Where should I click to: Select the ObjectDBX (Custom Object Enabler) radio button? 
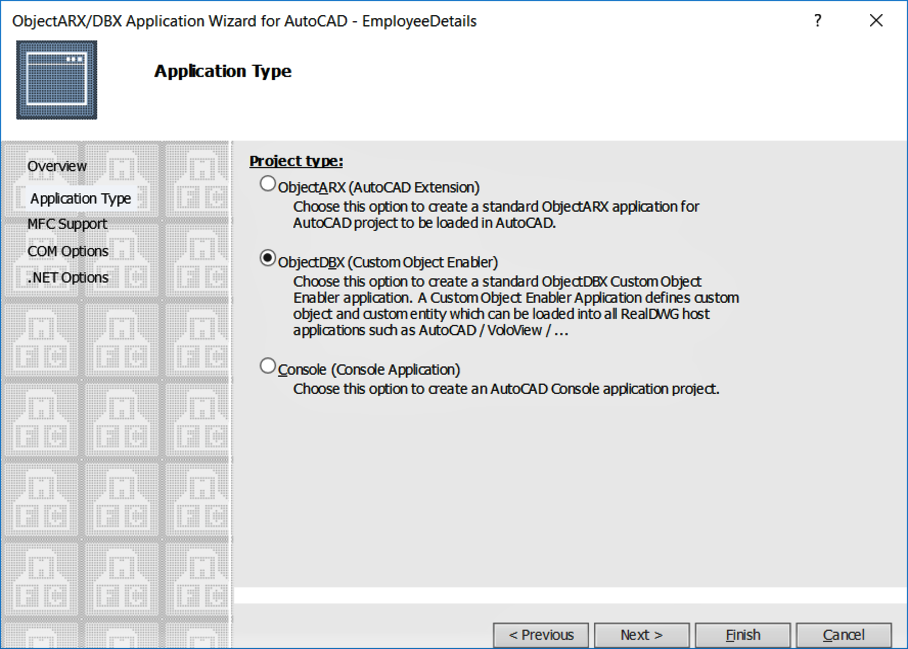click(267, 258)
